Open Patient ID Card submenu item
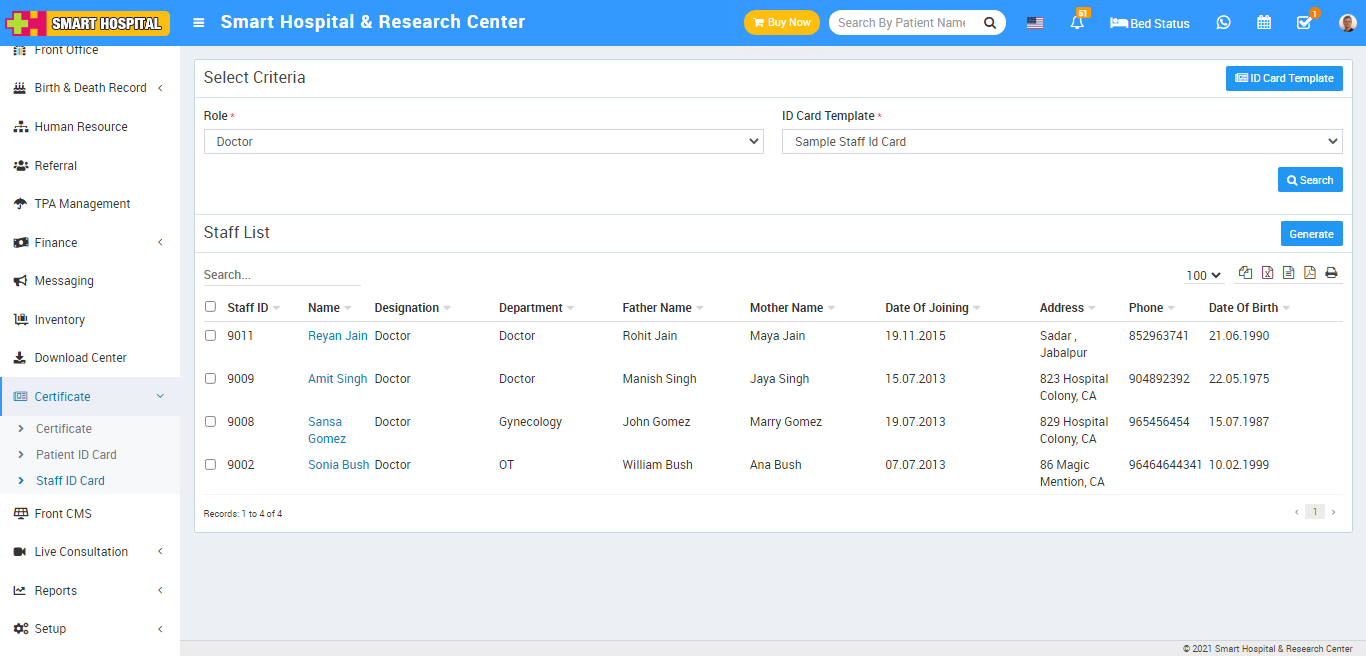The height and width of the screenshot is (657, 1366). [x=76, y=455]
